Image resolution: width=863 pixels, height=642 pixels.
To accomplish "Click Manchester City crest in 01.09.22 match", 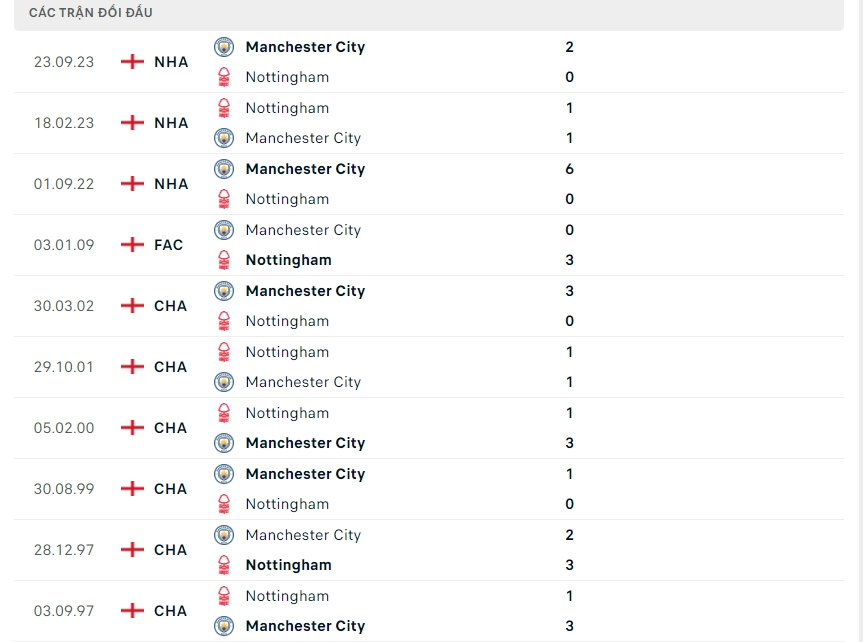I will point(224,169).
